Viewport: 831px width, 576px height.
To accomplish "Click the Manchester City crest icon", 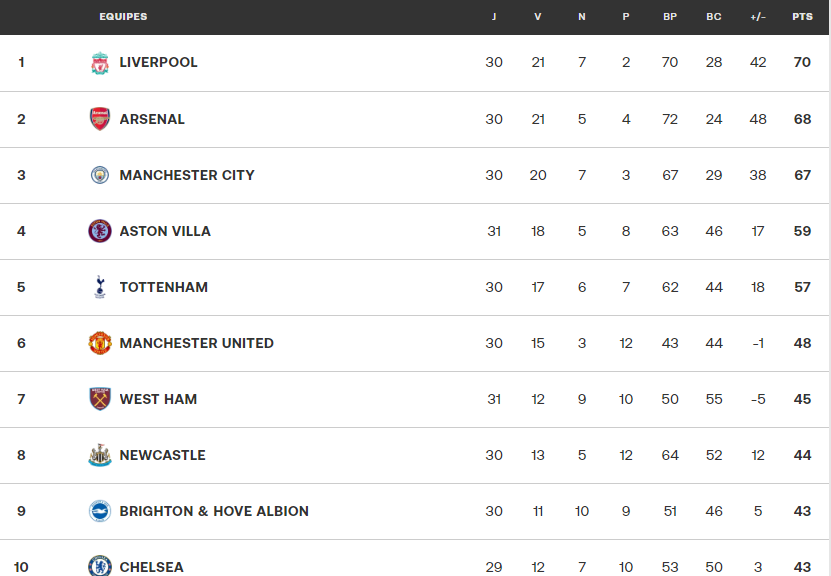I will point(100,175).
